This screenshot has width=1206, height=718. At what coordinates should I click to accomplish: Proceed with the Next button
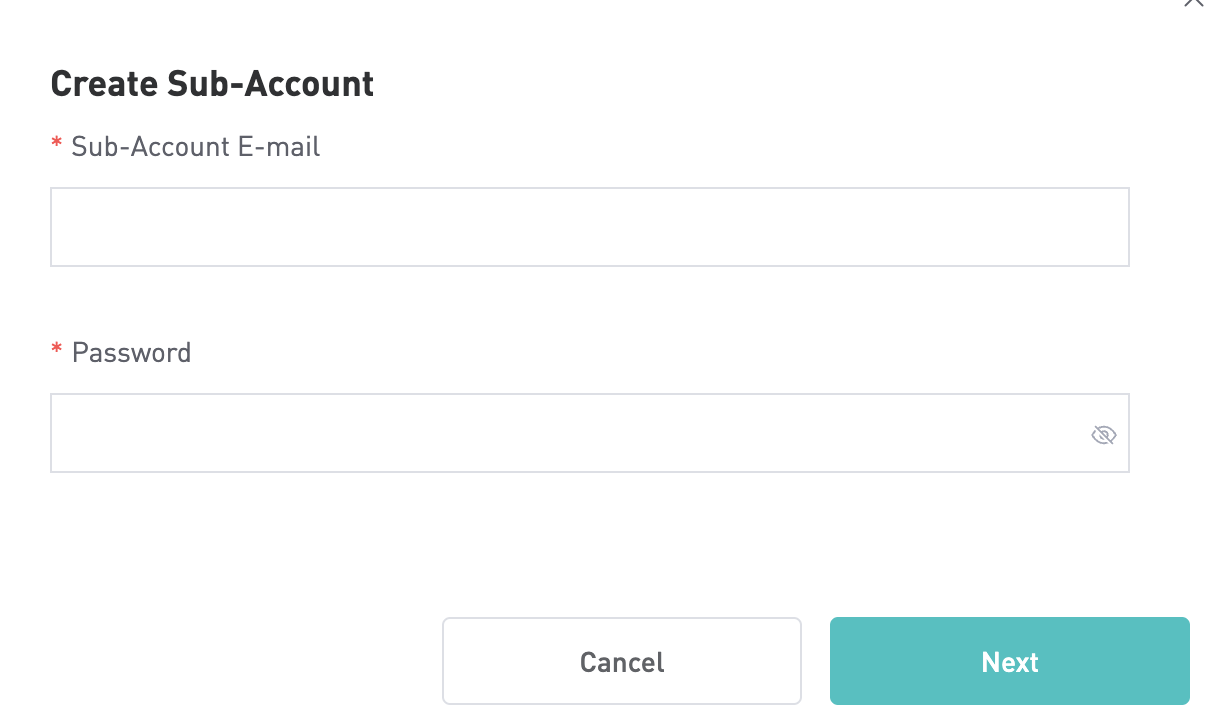tap(1010, 661)
